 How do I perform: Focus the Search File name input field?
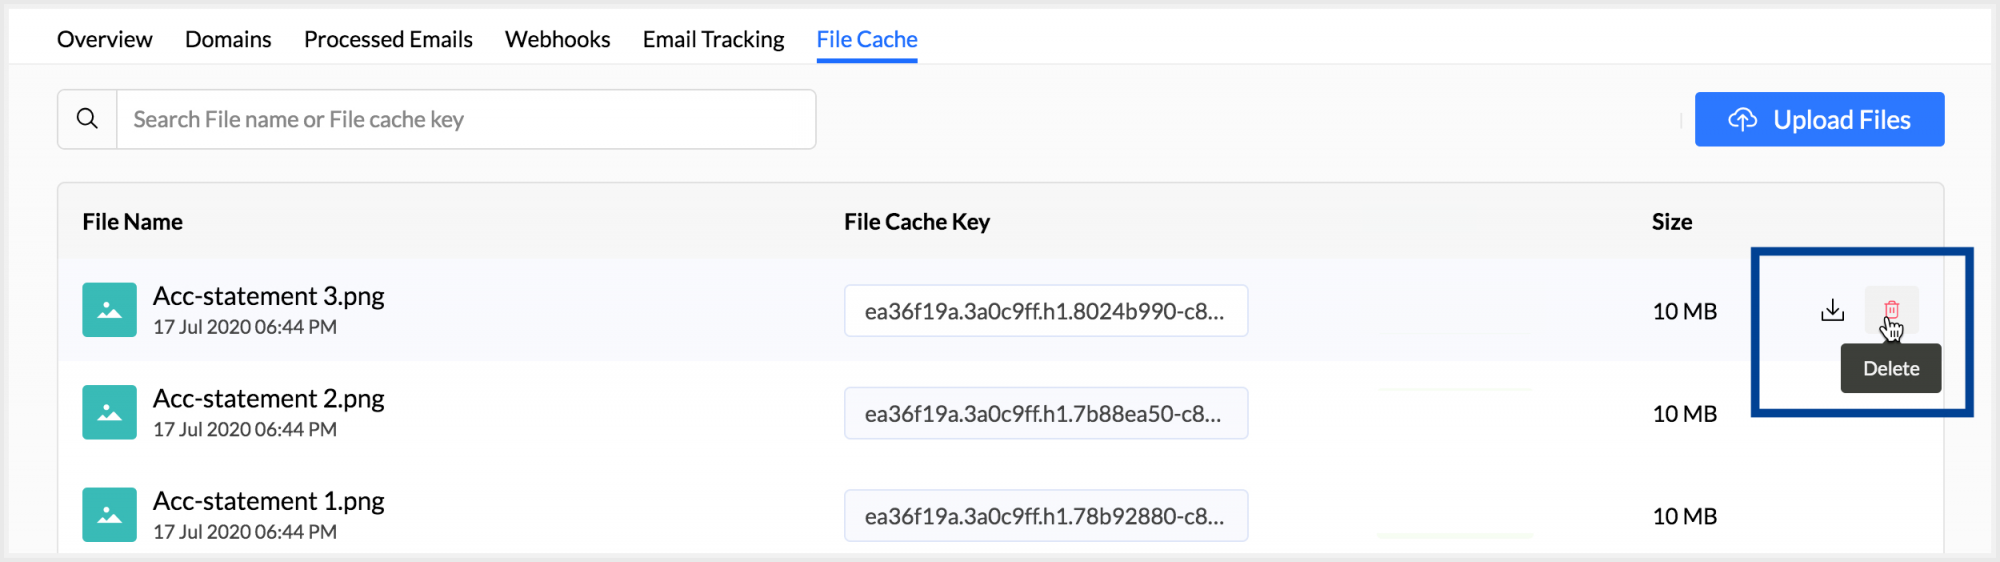pyautogui.click(x=465, y=120)
